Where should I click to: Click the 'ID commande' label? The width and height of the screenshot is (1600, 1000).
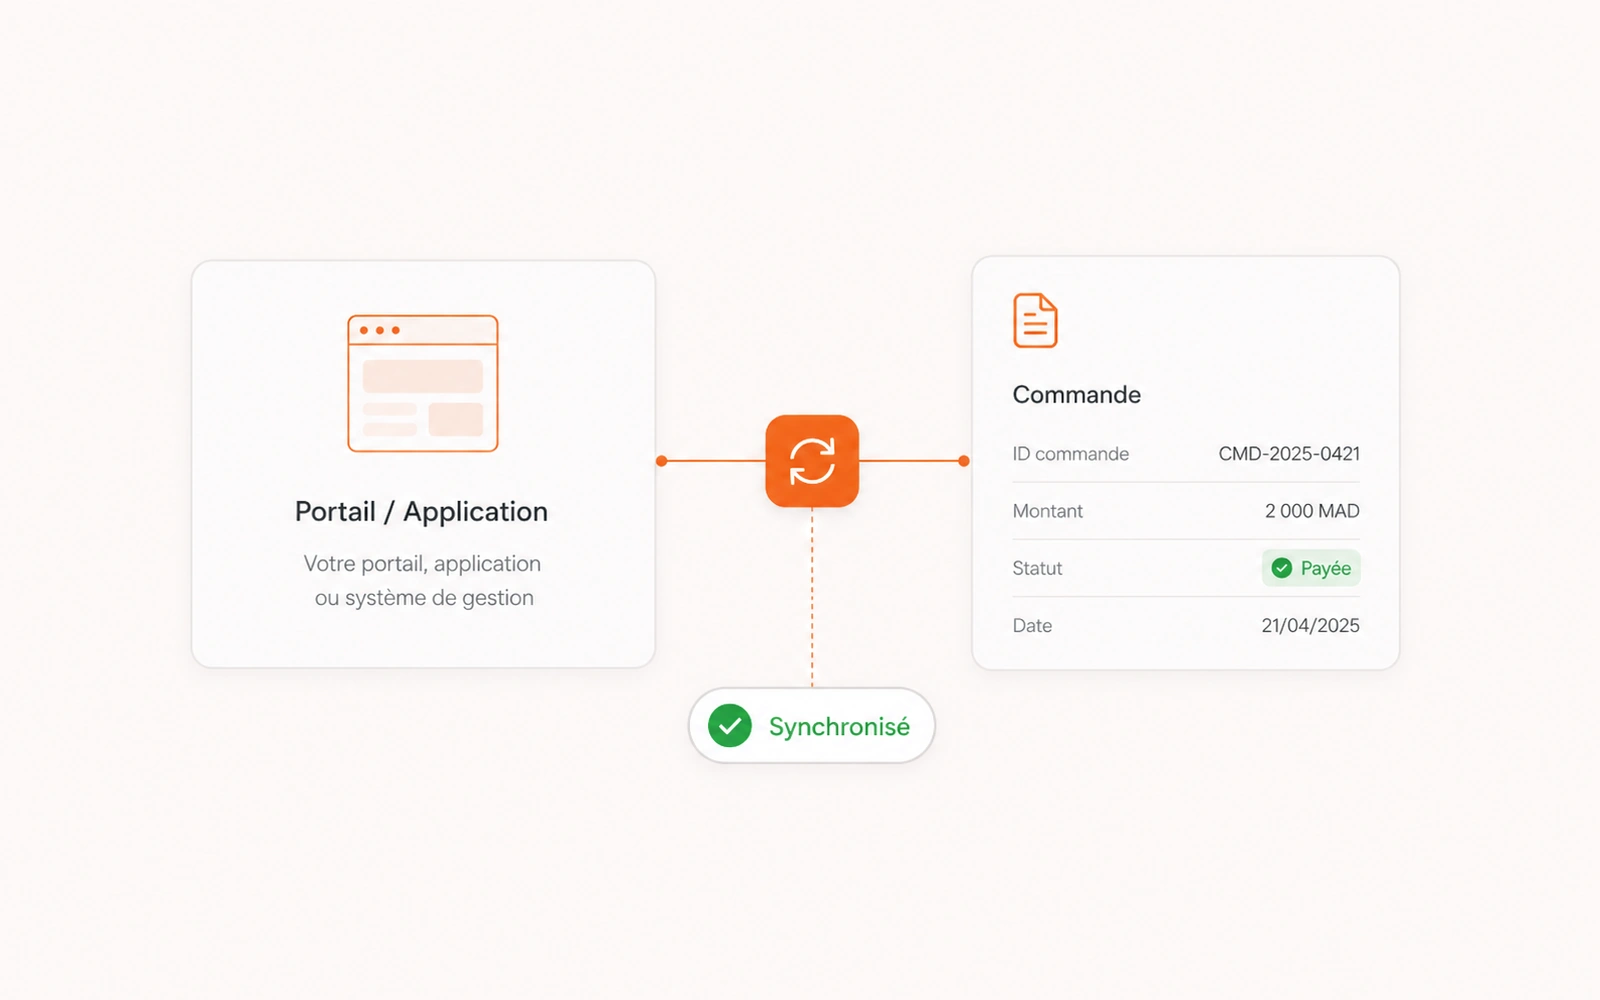(1071, 454)
